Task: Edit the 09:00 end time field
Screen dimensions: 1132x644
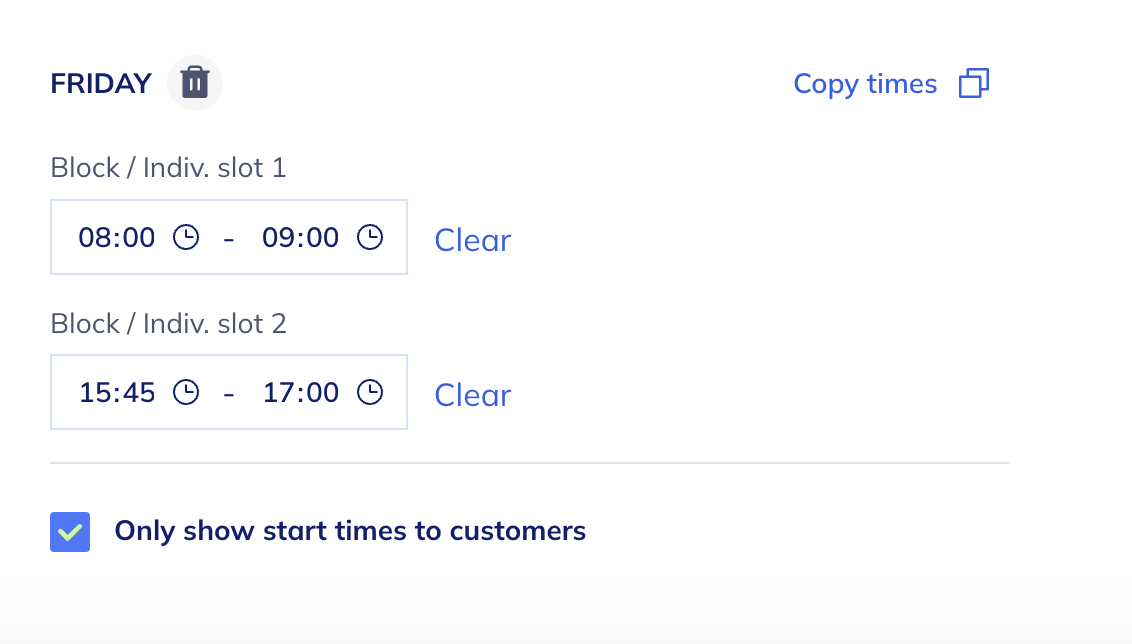Action: (300, 238)
